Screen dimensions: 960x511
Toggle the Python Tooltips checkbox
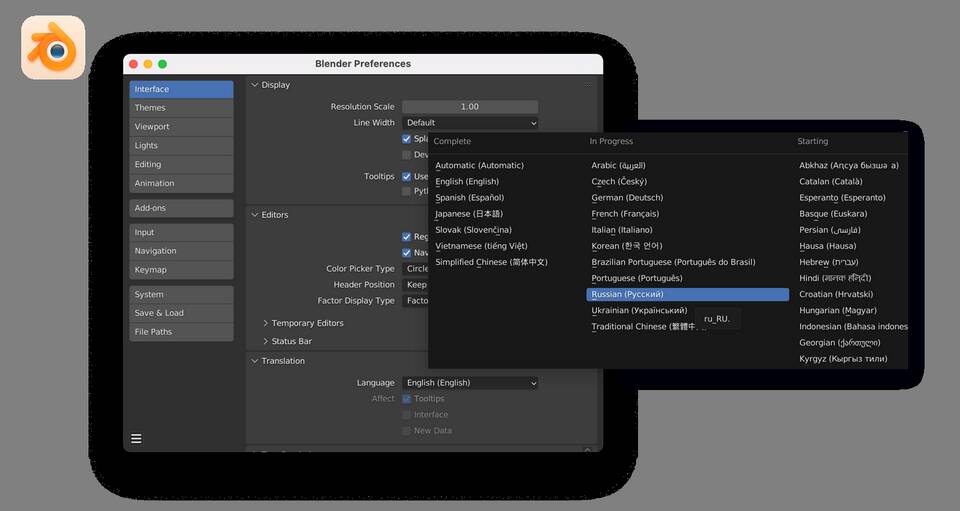(407, 192)
